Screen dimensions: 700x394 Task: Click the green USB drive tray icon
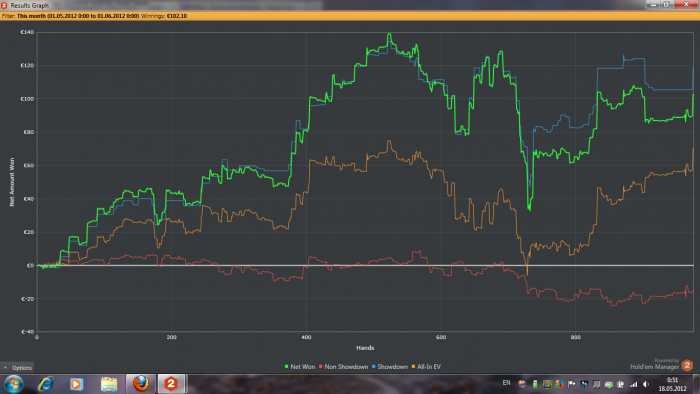coord(535,384)
